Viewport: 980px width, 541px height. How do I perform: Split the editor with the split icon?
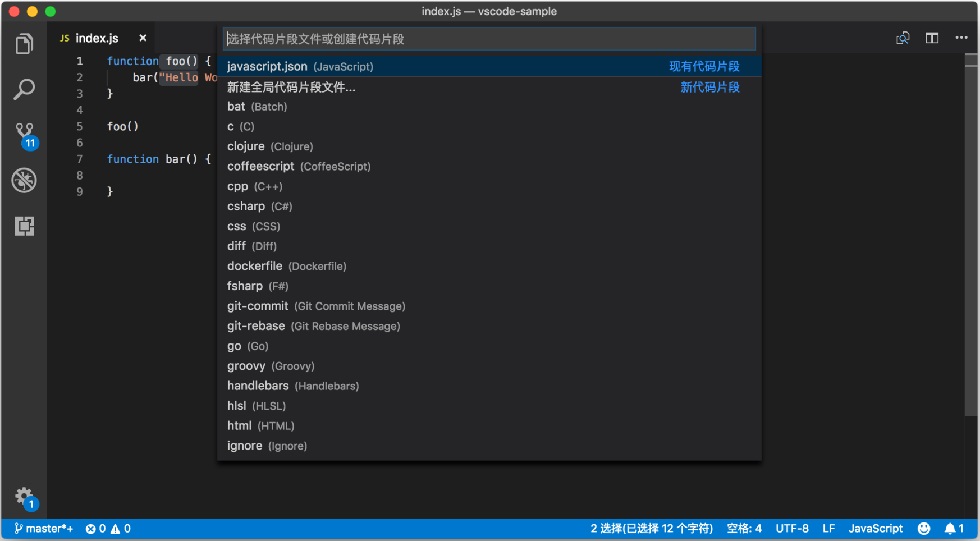coord(932,38)
